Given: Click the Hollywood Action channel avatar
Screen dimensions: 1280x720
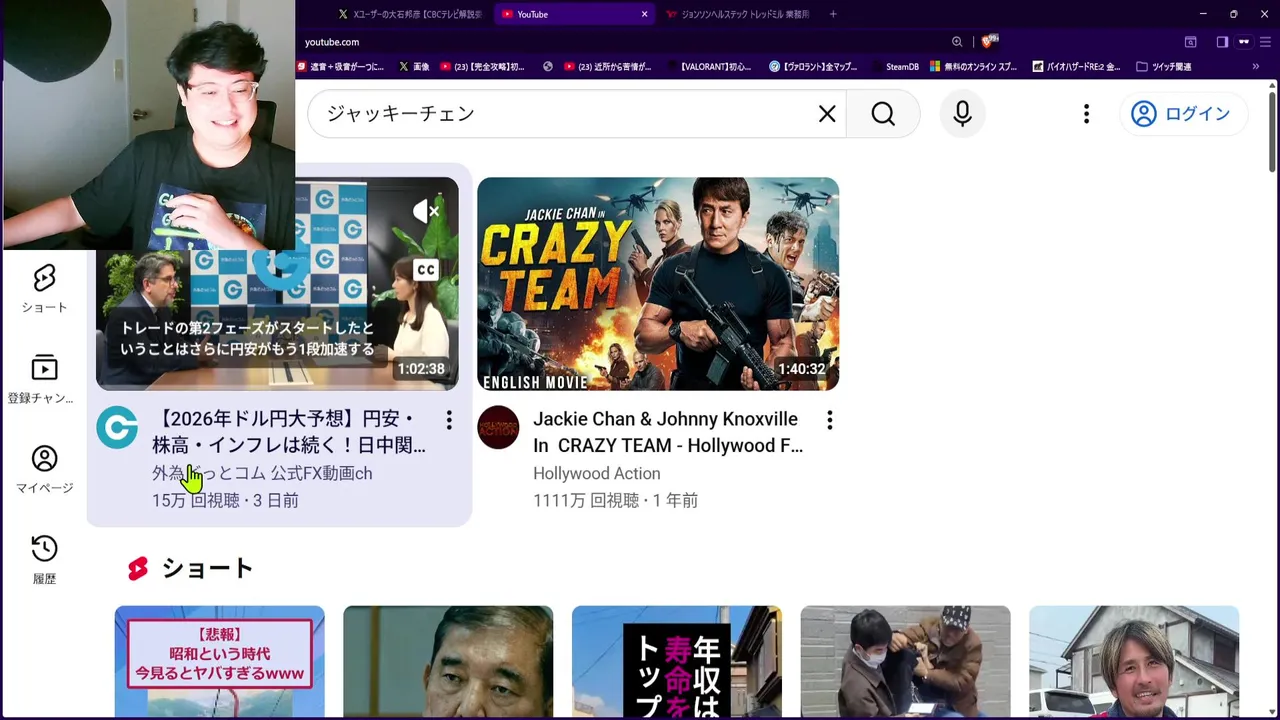Looking at the screenshot, I should click(498, 428).
